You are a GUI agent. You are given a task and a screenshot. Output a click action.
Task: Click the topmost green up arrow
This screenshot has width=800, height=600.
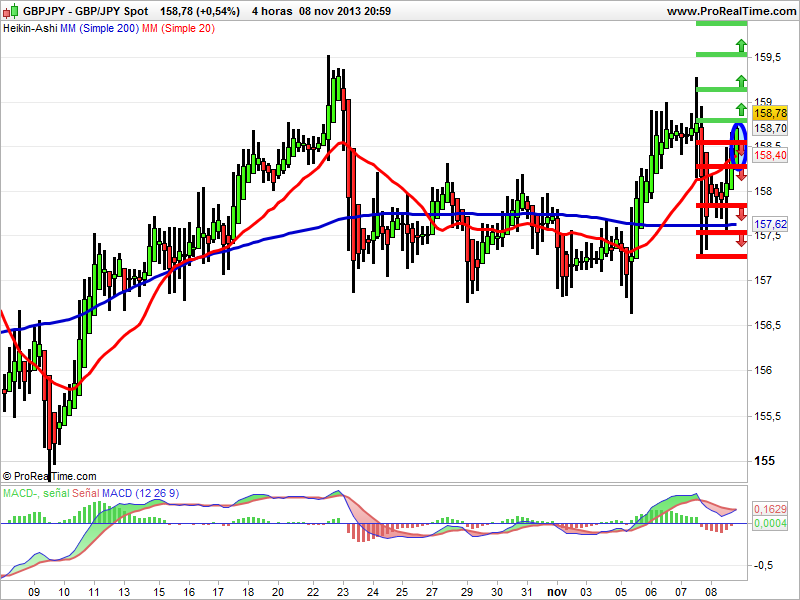[x=740, y=45]
